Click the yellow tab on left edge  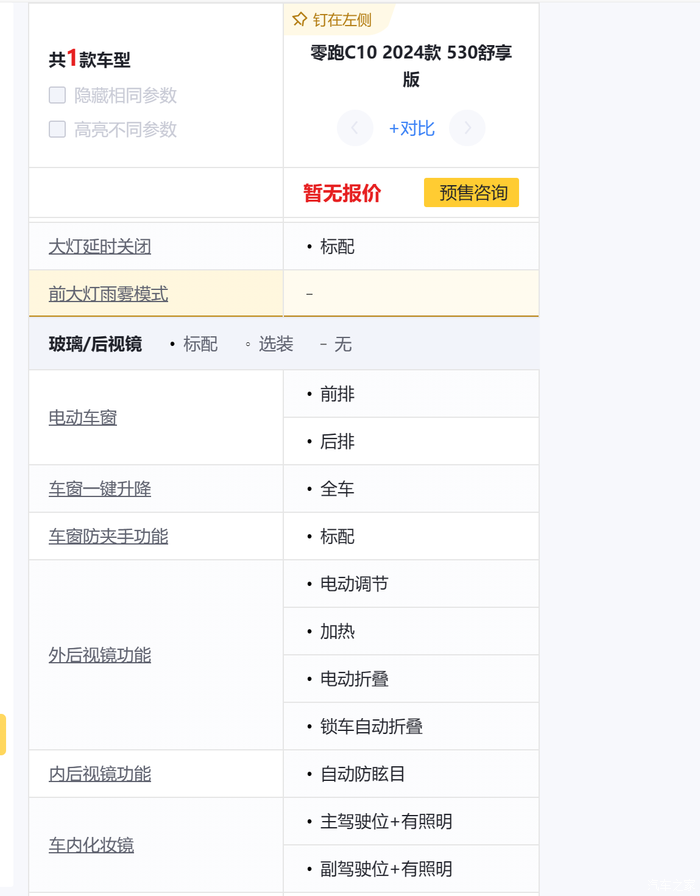coord(3,734)
